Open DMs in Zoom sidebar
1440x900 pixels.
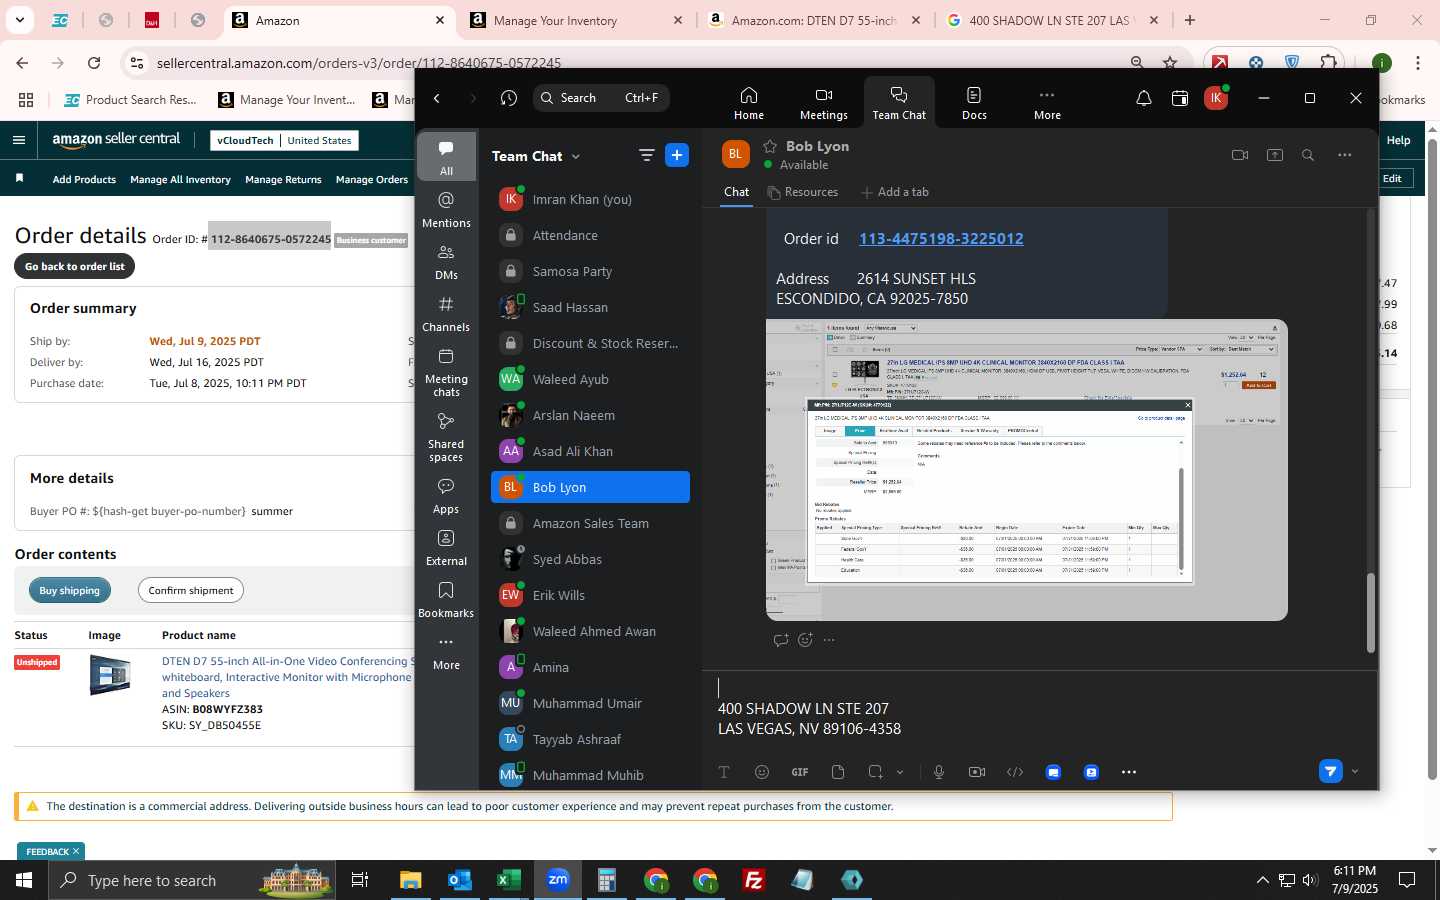pyautogui.click(x=446, y=262)
